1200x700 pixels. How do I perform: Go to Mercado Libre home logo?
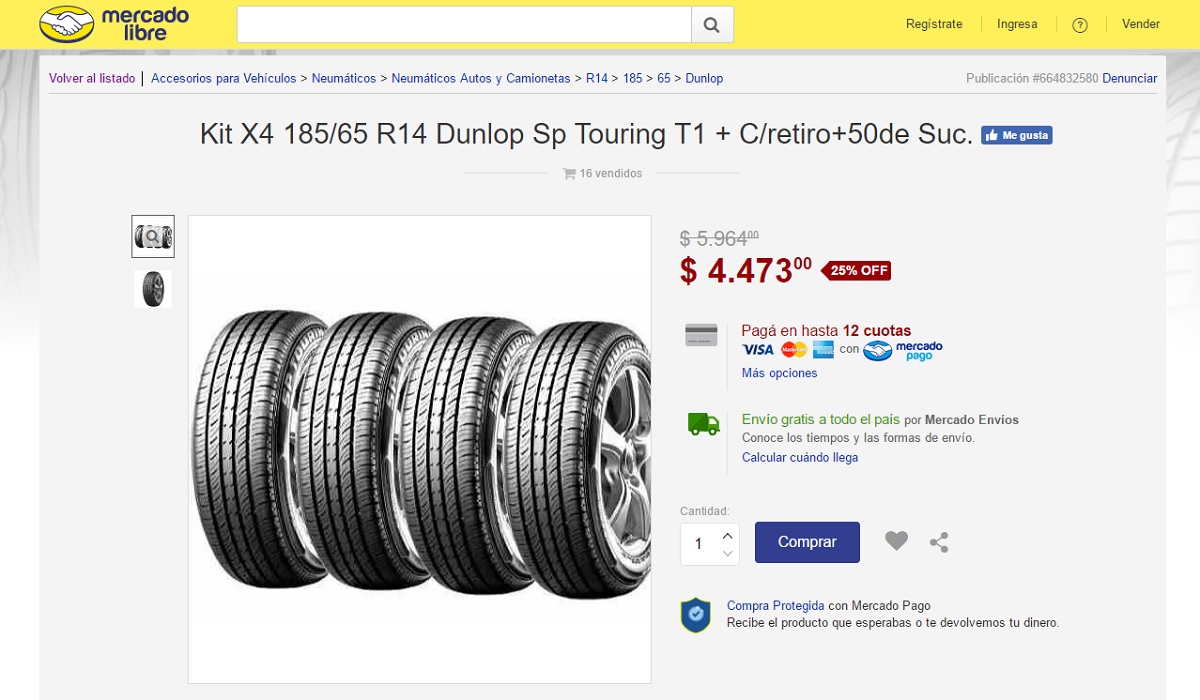[x=114, y=24]
